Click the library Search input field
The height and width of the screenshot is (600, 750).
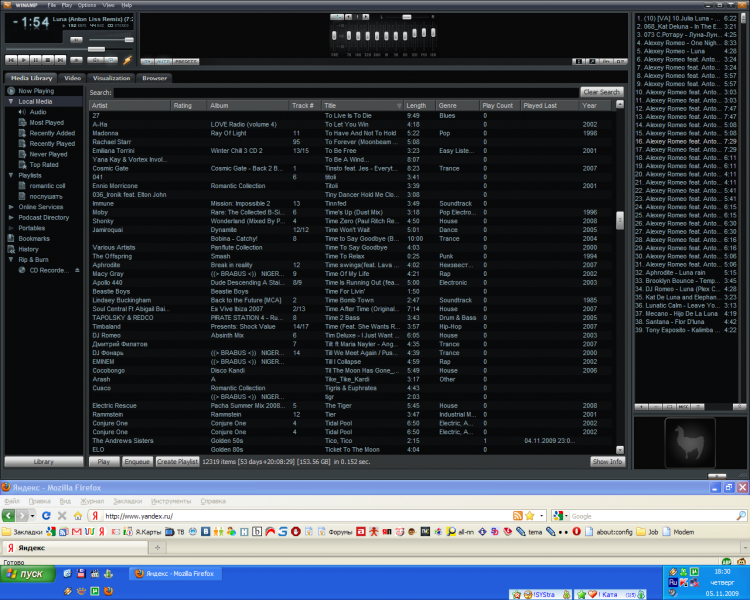coord(346,92)
